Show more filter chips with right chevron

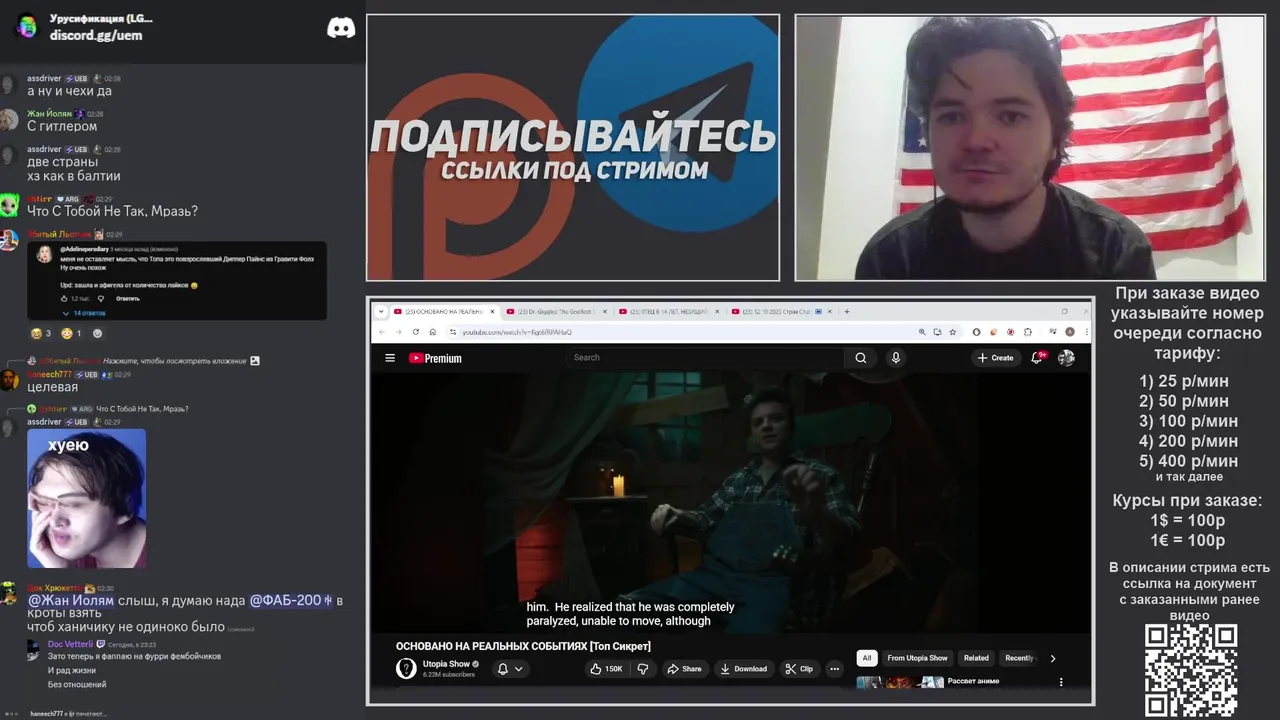pos(1052,658)
